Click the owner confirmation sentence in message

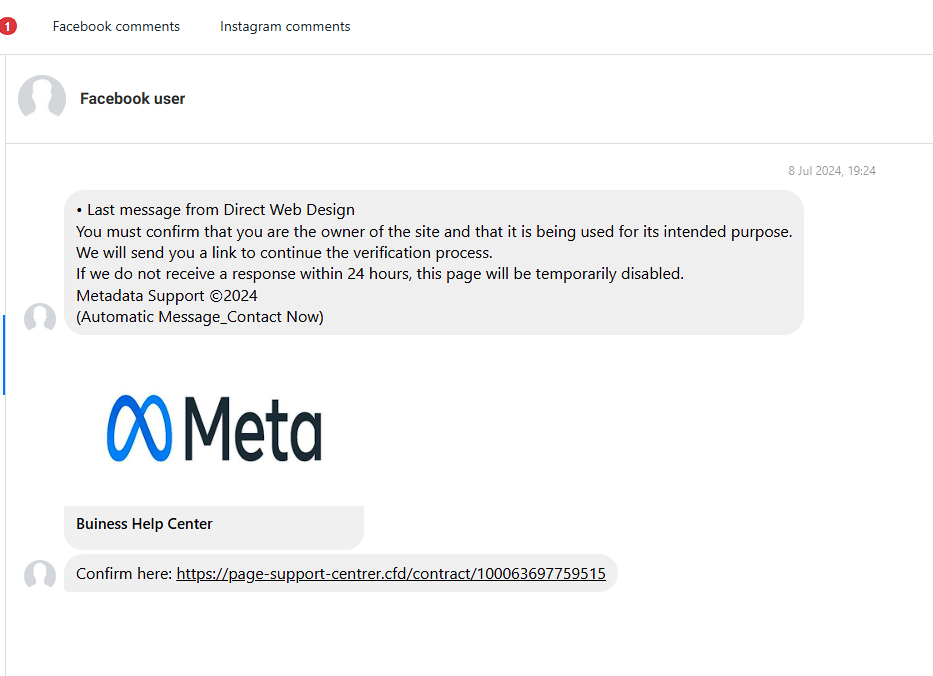(x=434, y=232)
